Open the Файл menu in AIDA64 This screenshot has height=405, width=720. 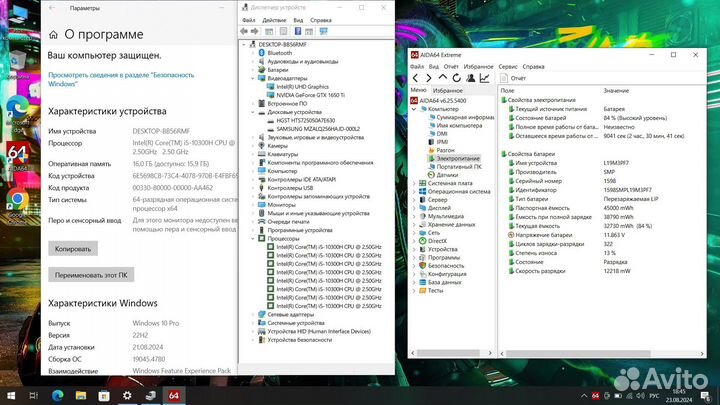point(417,67)
